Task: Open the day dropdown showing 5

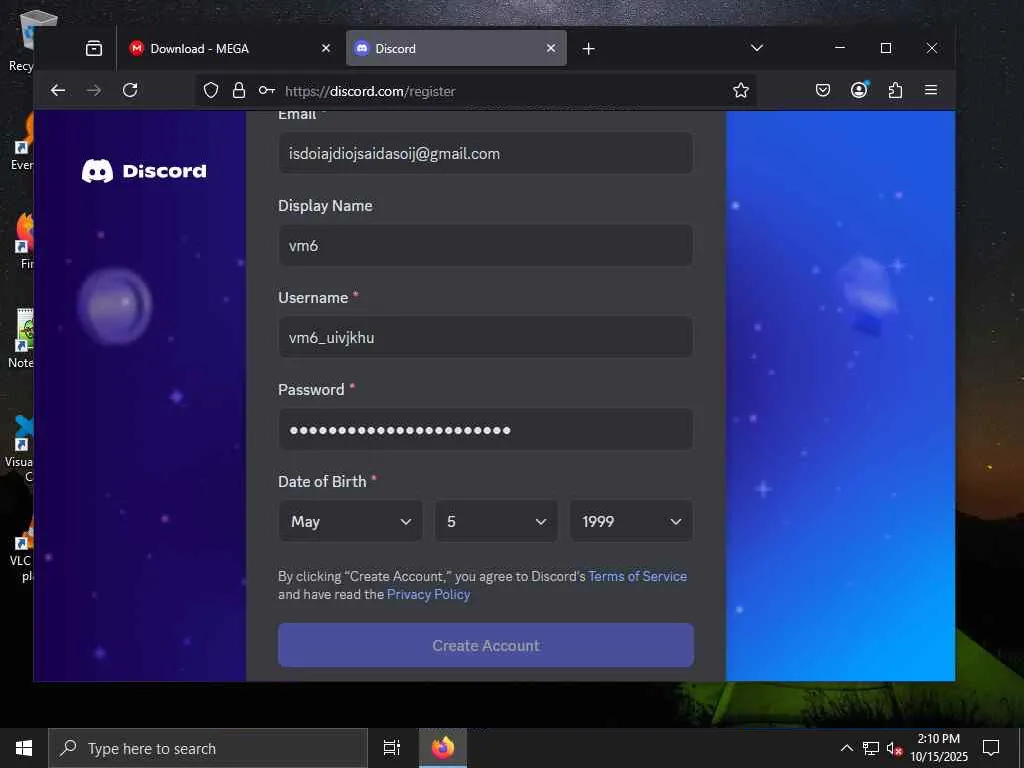Action: click(496, 521)
